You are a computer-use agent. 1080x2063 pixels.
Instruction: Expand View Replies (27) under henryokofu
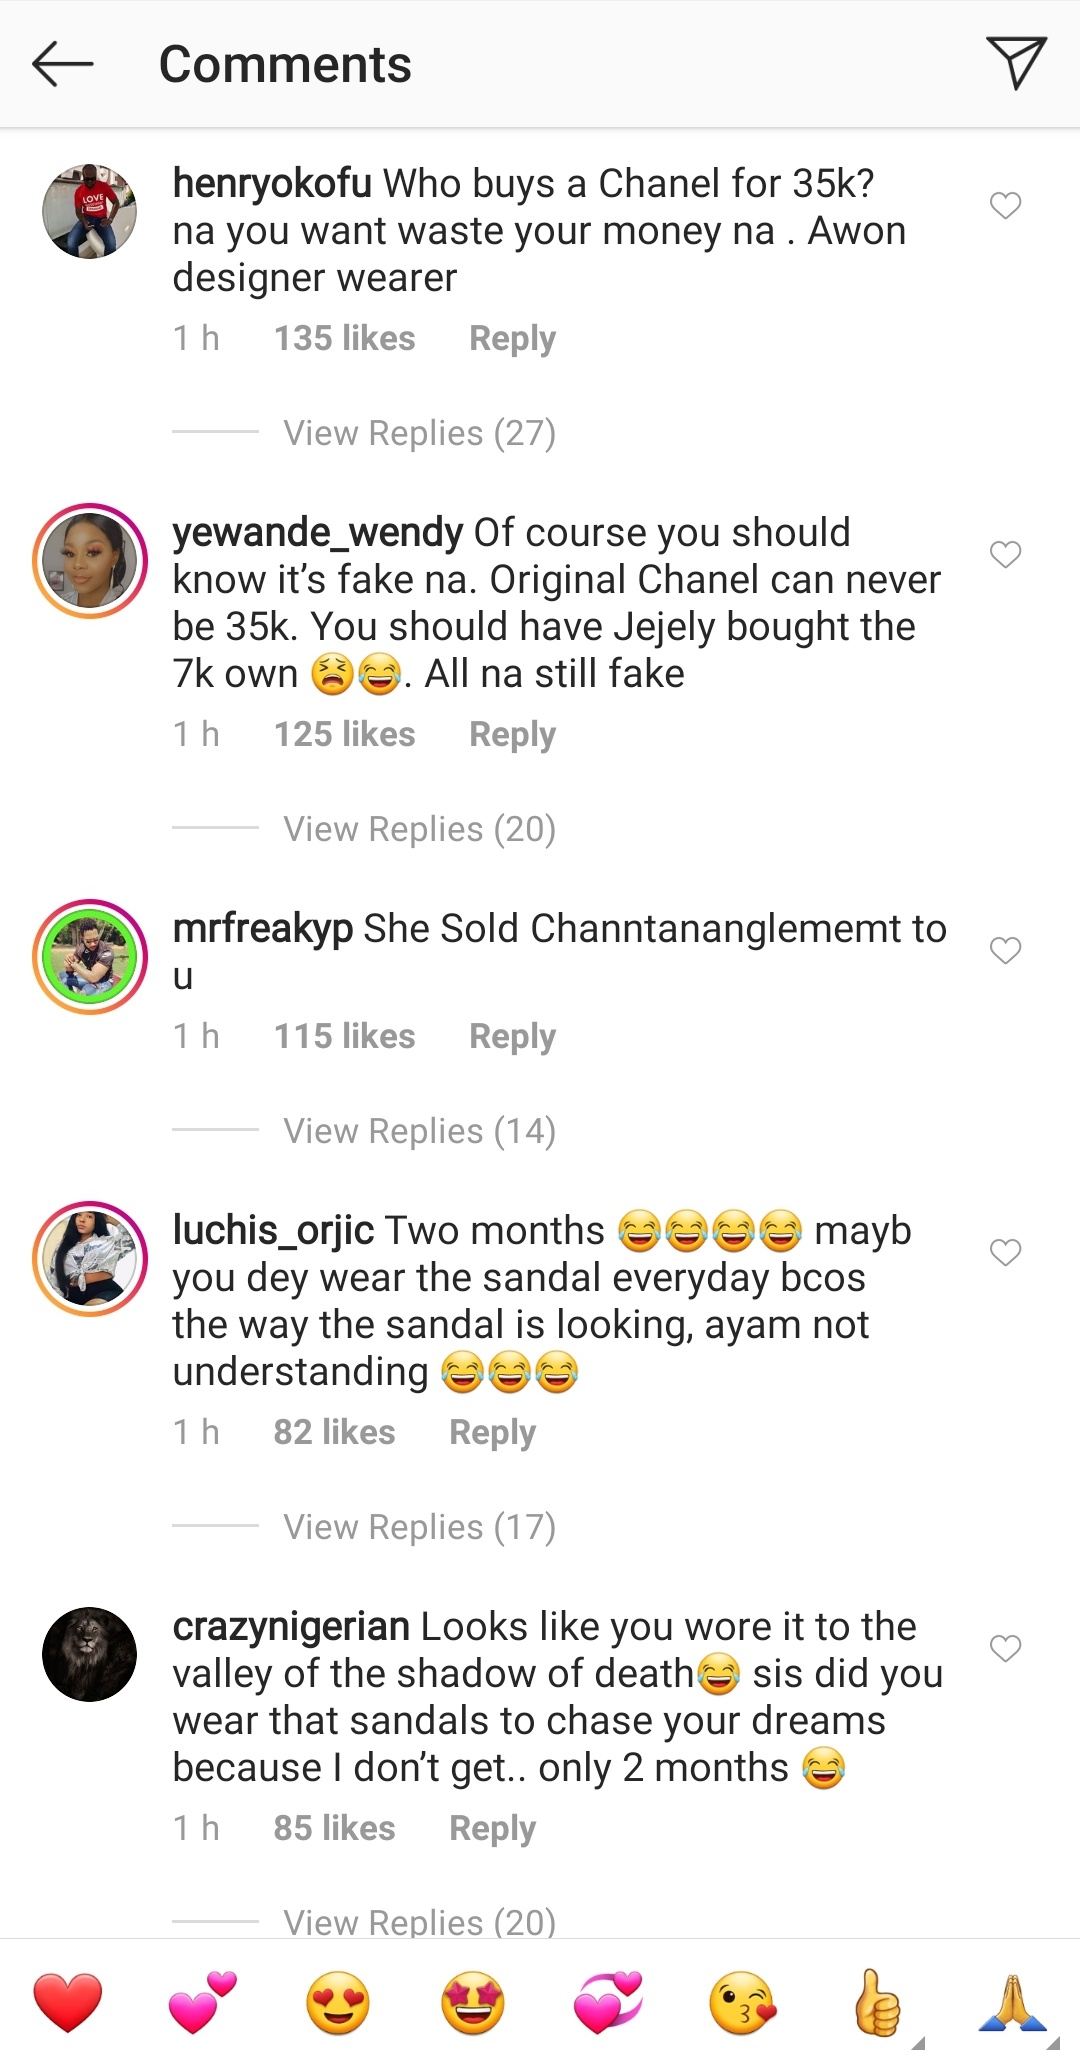419,433
